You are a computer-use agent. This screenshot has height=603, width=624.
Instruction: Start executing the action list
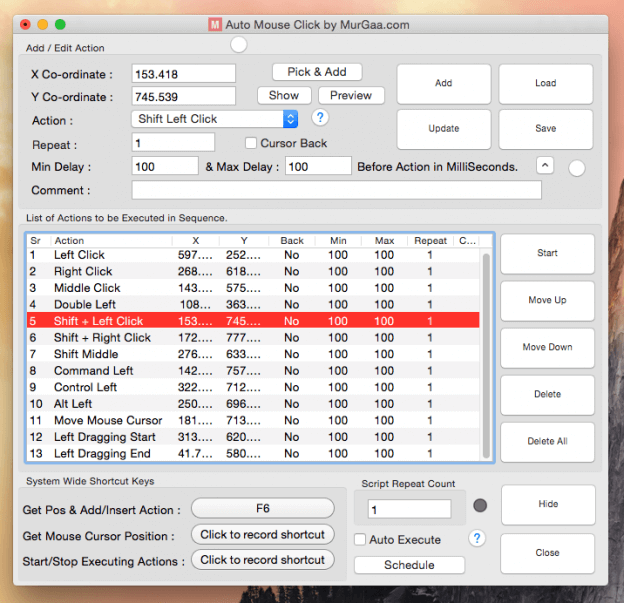[x=547, y=253]
